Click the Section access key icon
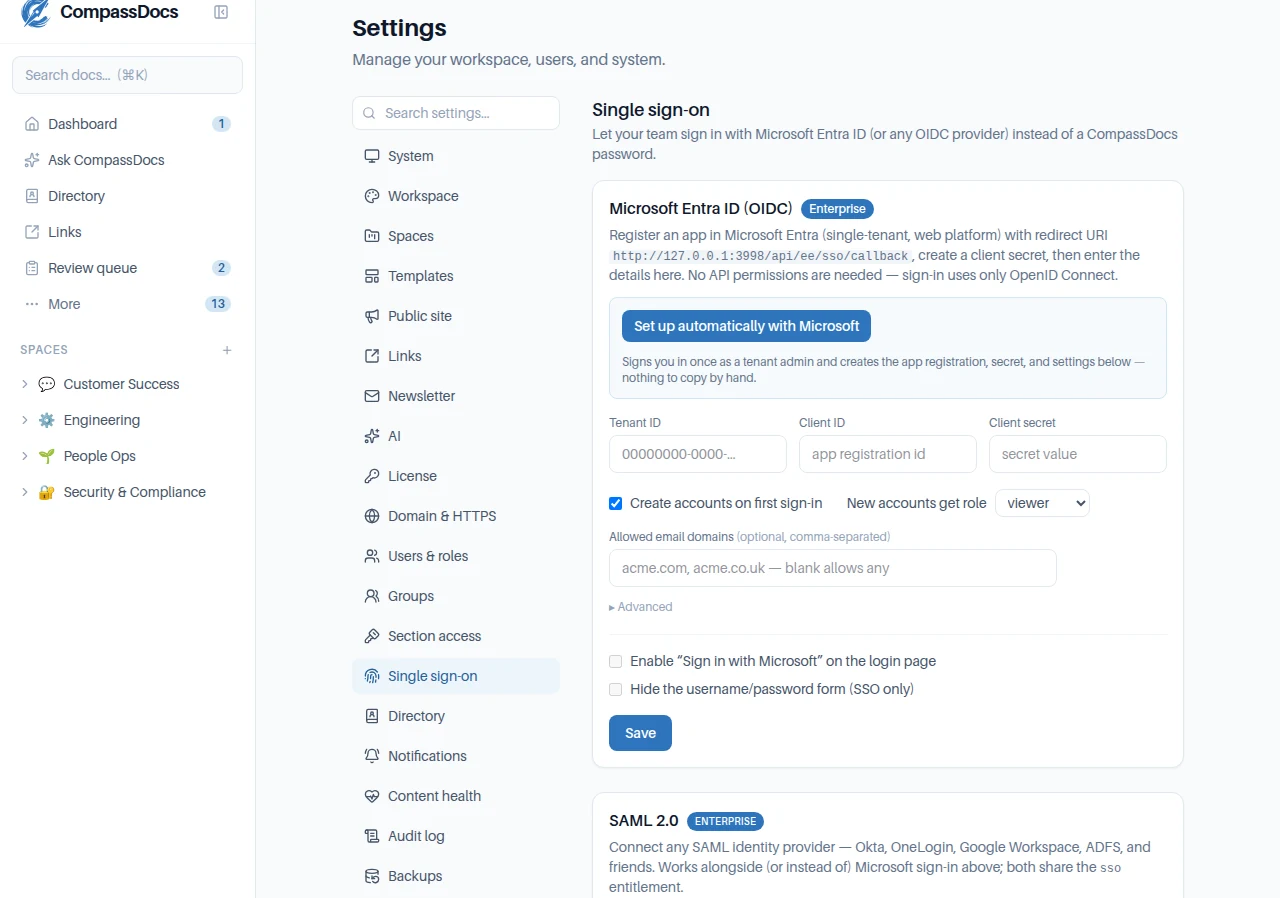Image resolution: width=1280 pixels, height=898 pixels. [x=372, y=636]
